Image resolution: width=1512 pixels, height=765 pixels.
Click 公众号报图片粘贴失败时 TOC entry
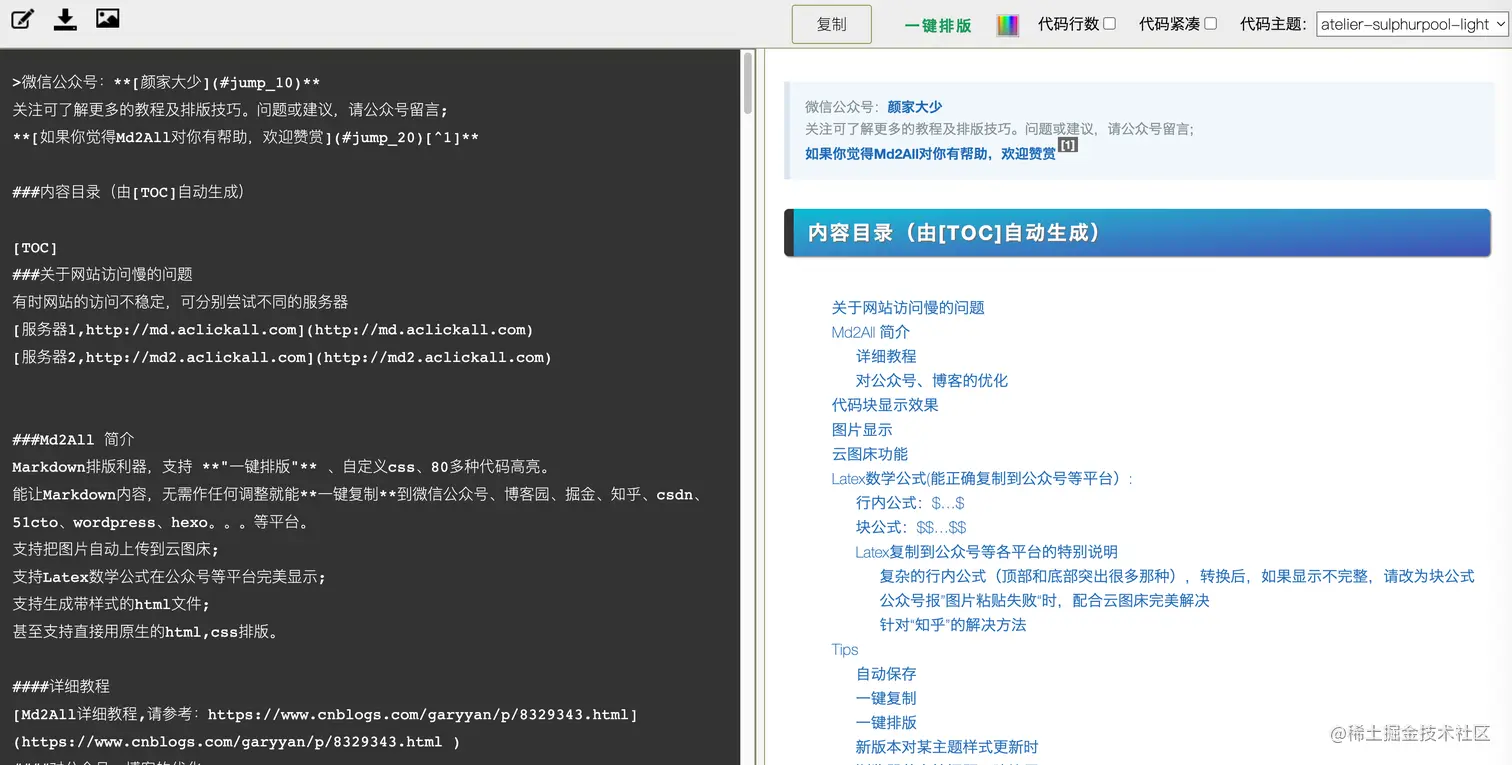[x=1045, y=600]
